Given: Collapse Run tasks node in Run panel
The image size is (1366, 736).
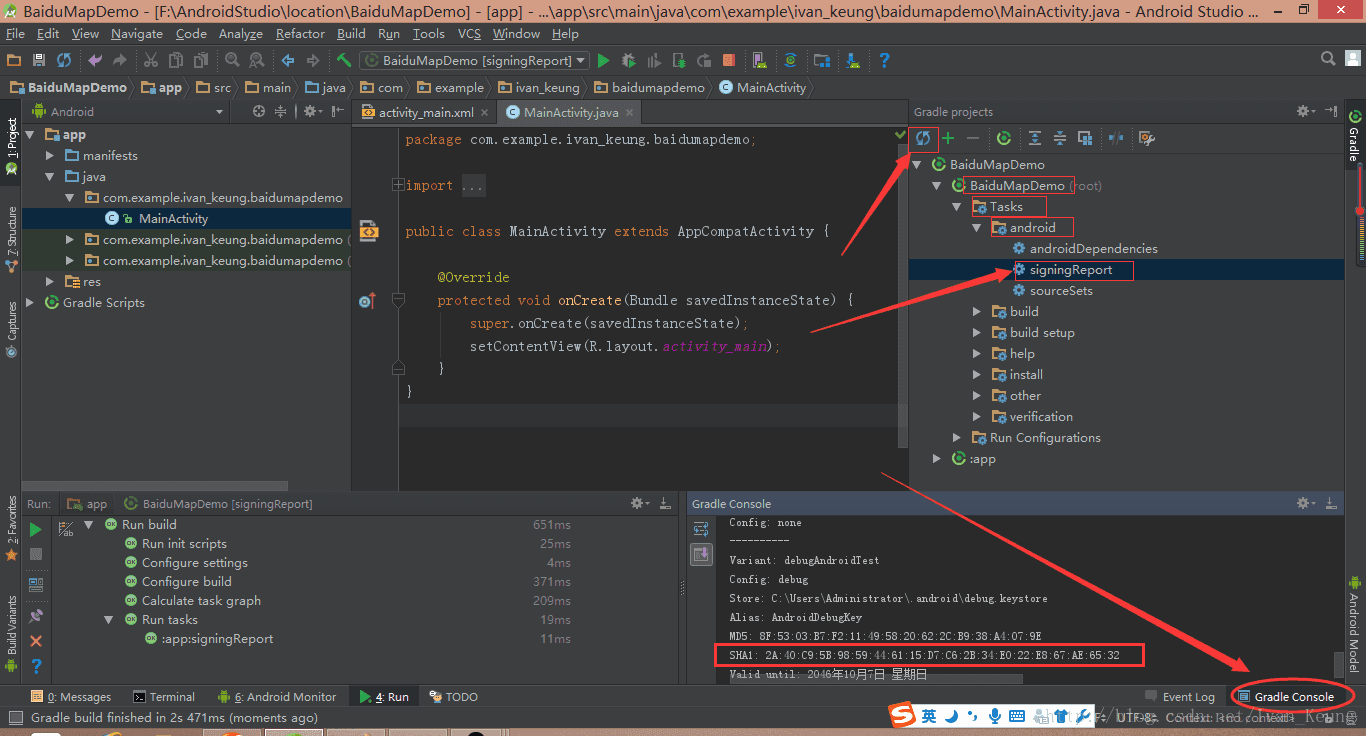Looking at the screenshot, I should click(109, 620).
